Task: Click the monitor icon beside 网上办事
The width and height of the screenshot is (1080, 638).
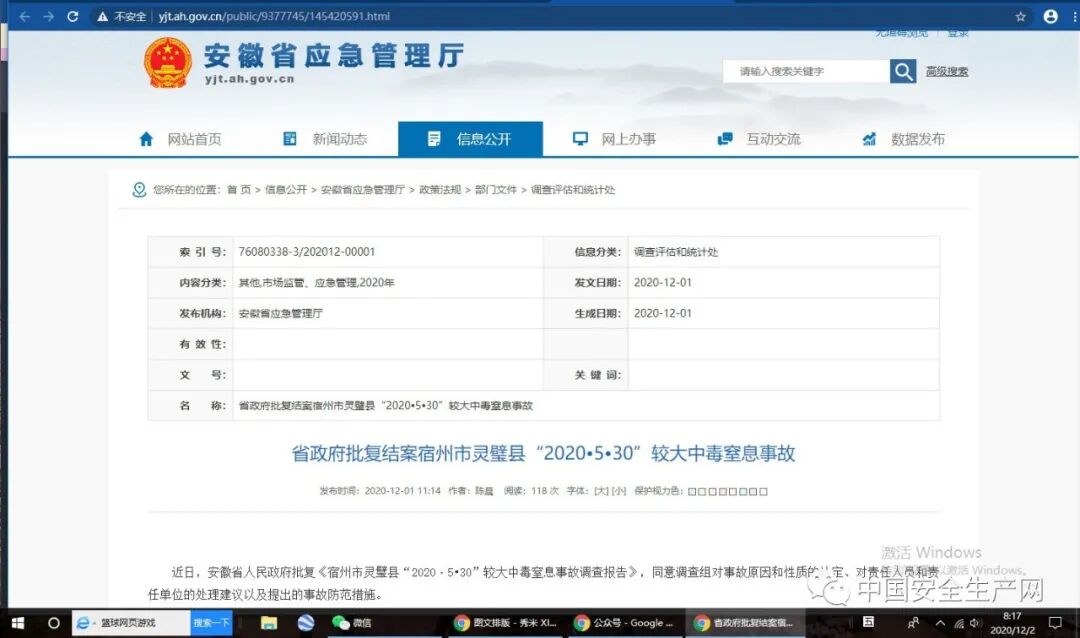Action: point(580,139)
